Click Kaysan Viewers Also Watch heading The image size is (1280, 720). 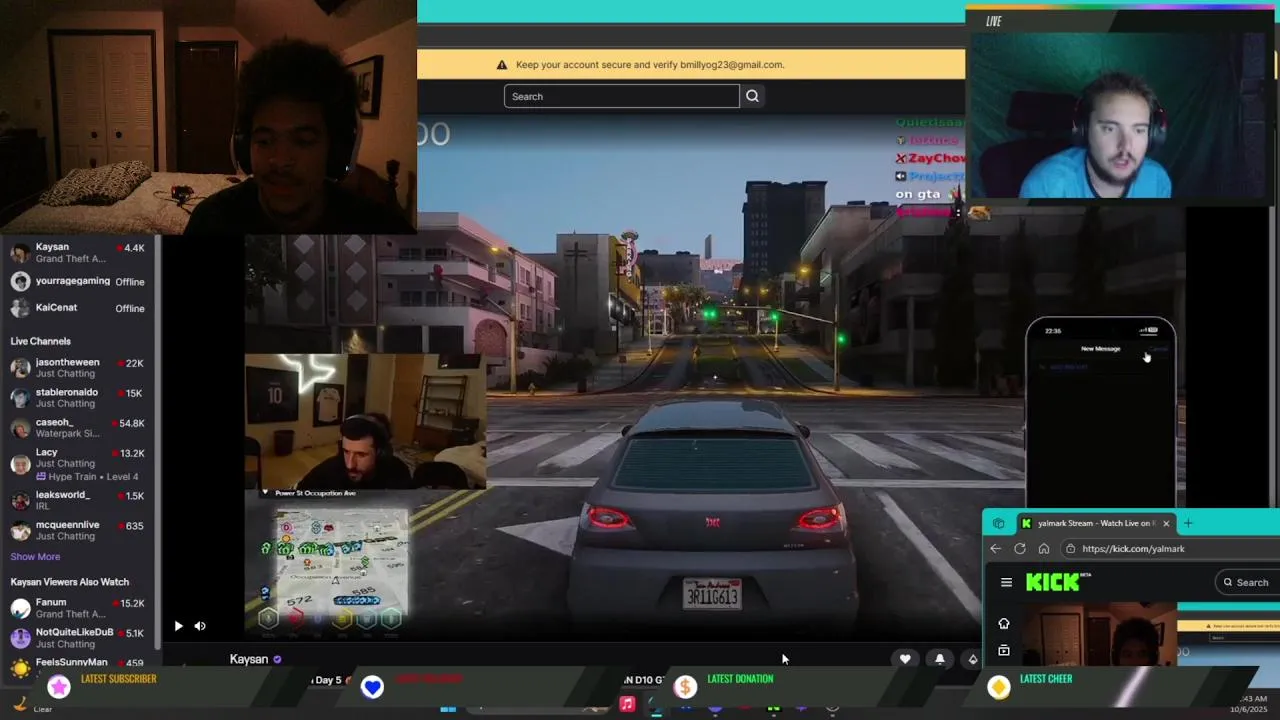[x=70, y=582]
